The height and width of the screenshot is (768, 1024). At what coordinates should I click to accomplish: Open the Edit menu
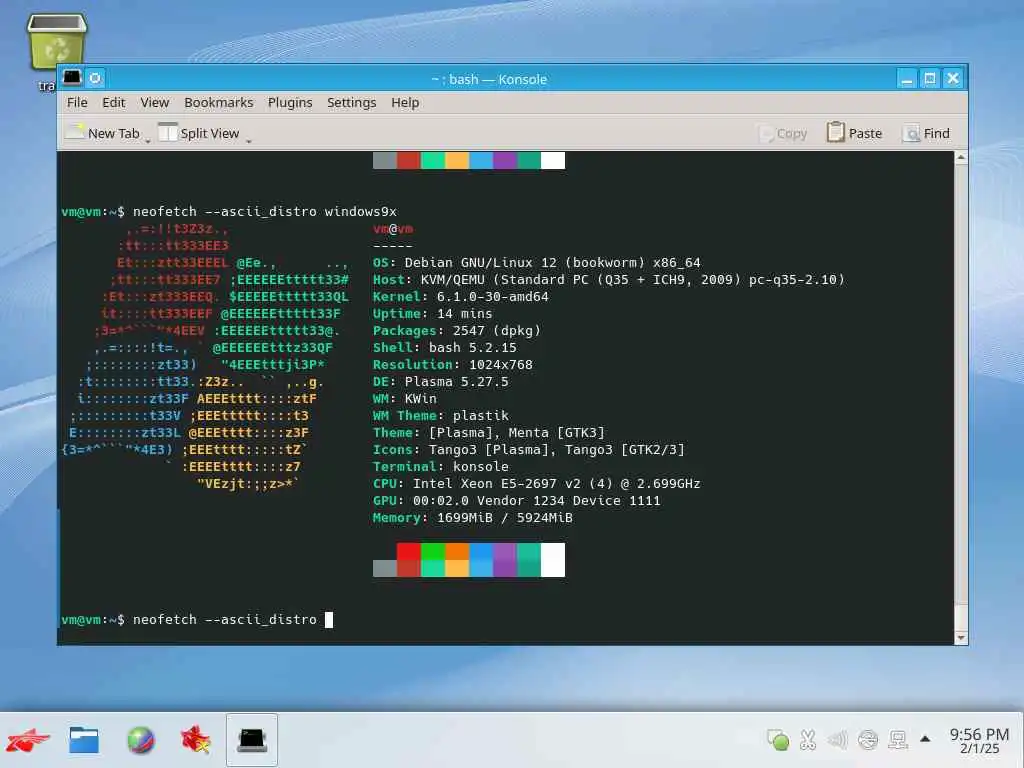tap(114, 103)
